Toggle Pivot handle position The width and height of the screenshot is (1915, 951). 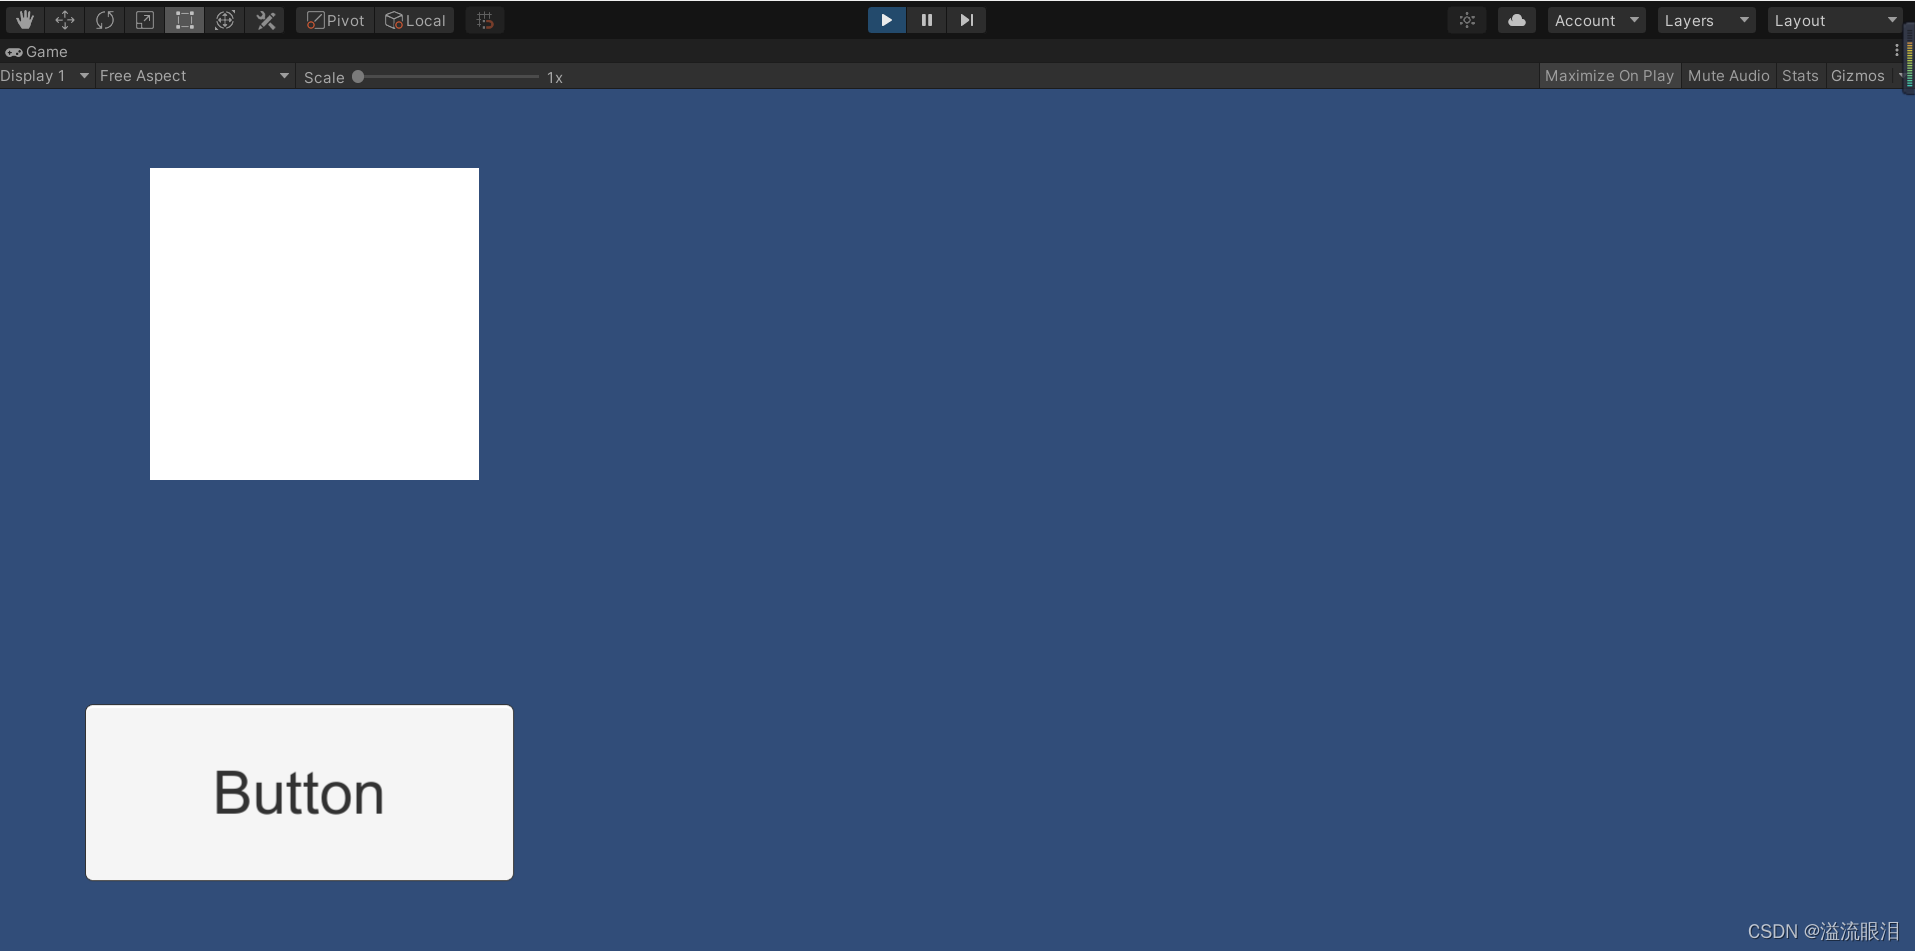tap(335, 20)
